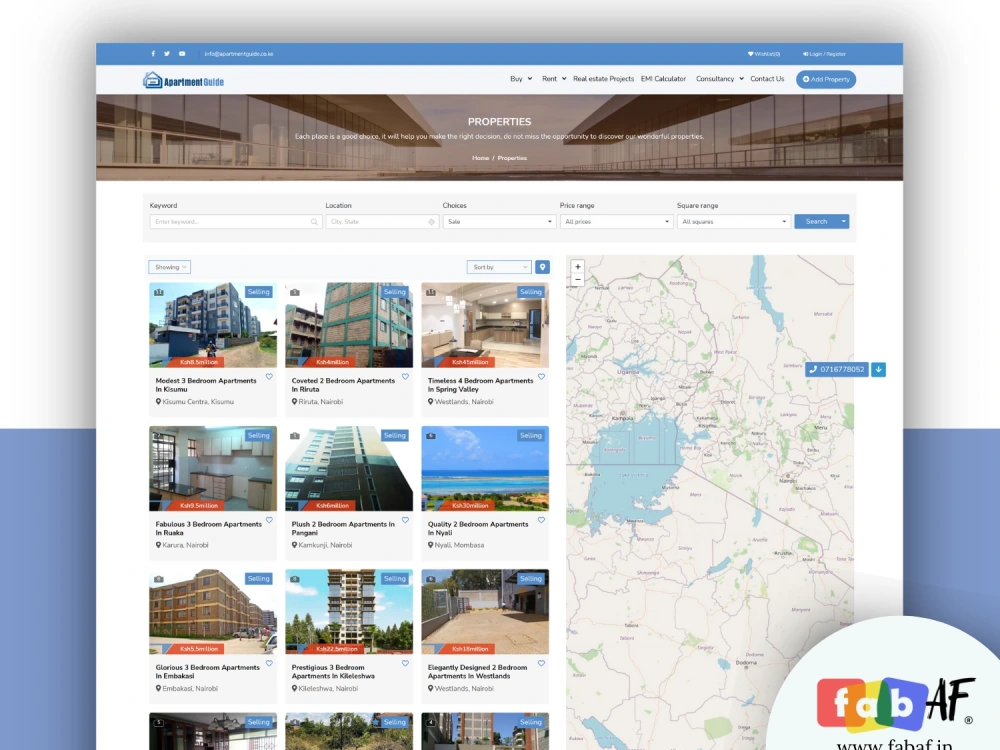Favorite Glorious 3 Bedroom Apartments in Embakasi

[269, 664]
